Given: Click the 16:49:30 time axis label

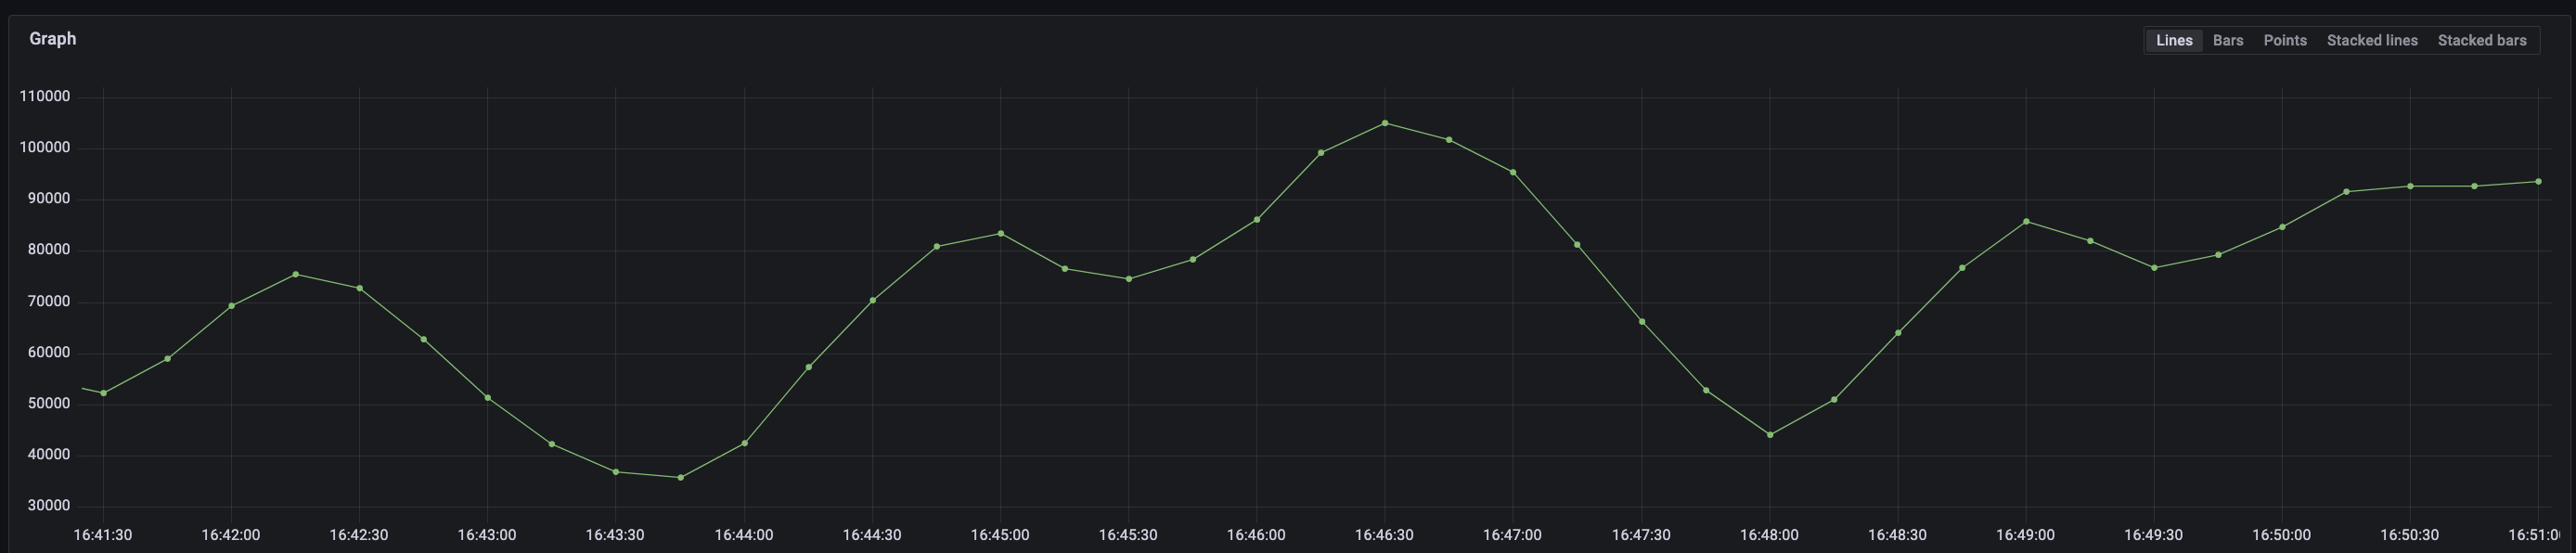Looking at the screenshot, I should [2154, 535].
